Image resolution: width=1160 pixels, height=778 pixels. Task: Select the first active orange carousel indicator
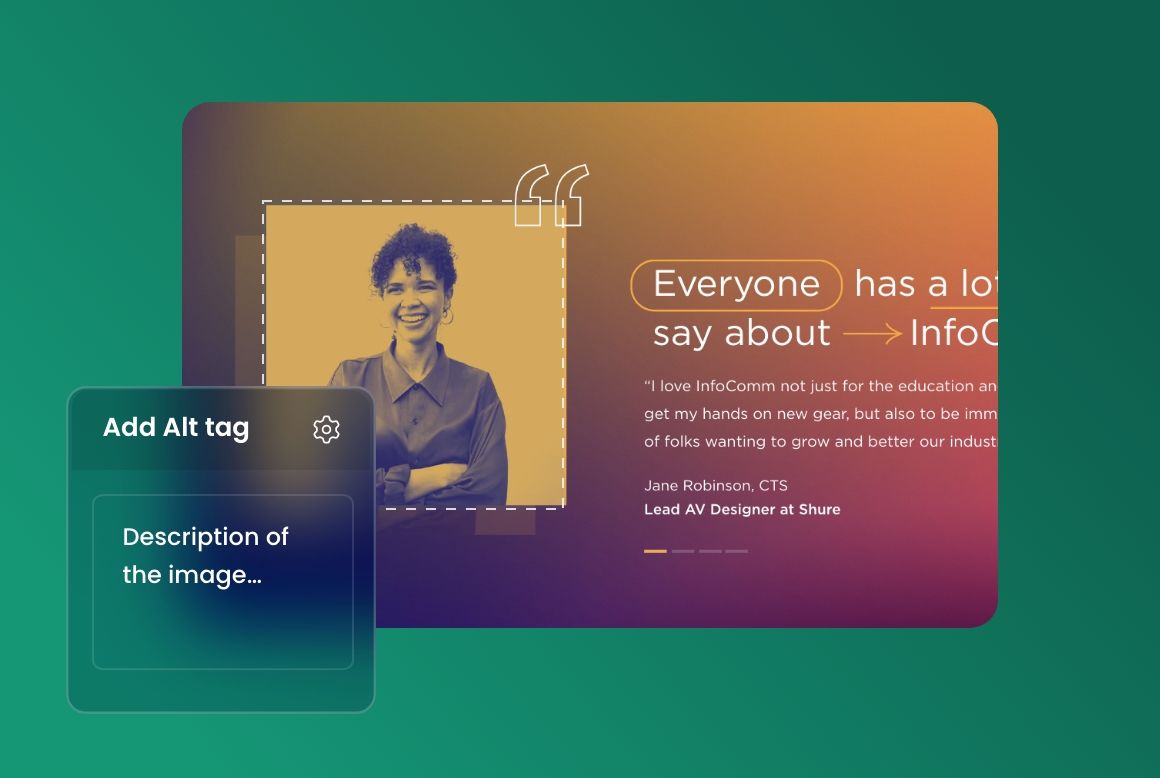tap(655, 551)
